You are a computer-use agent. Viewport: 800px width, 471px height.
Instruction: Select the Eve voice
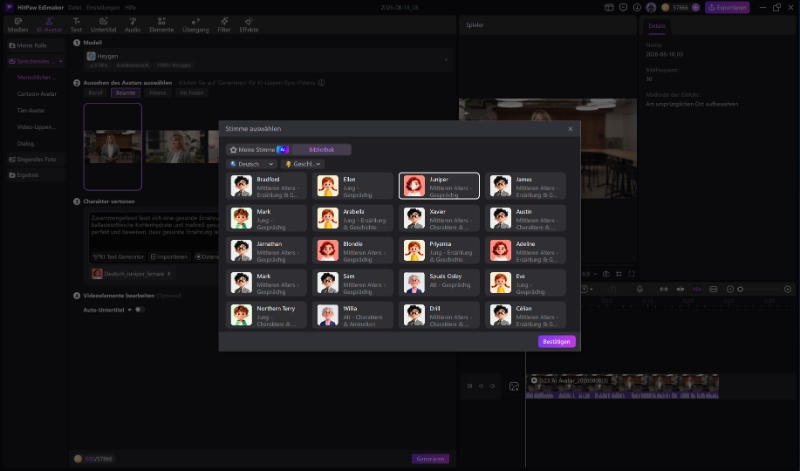click(x=526, y=283)
